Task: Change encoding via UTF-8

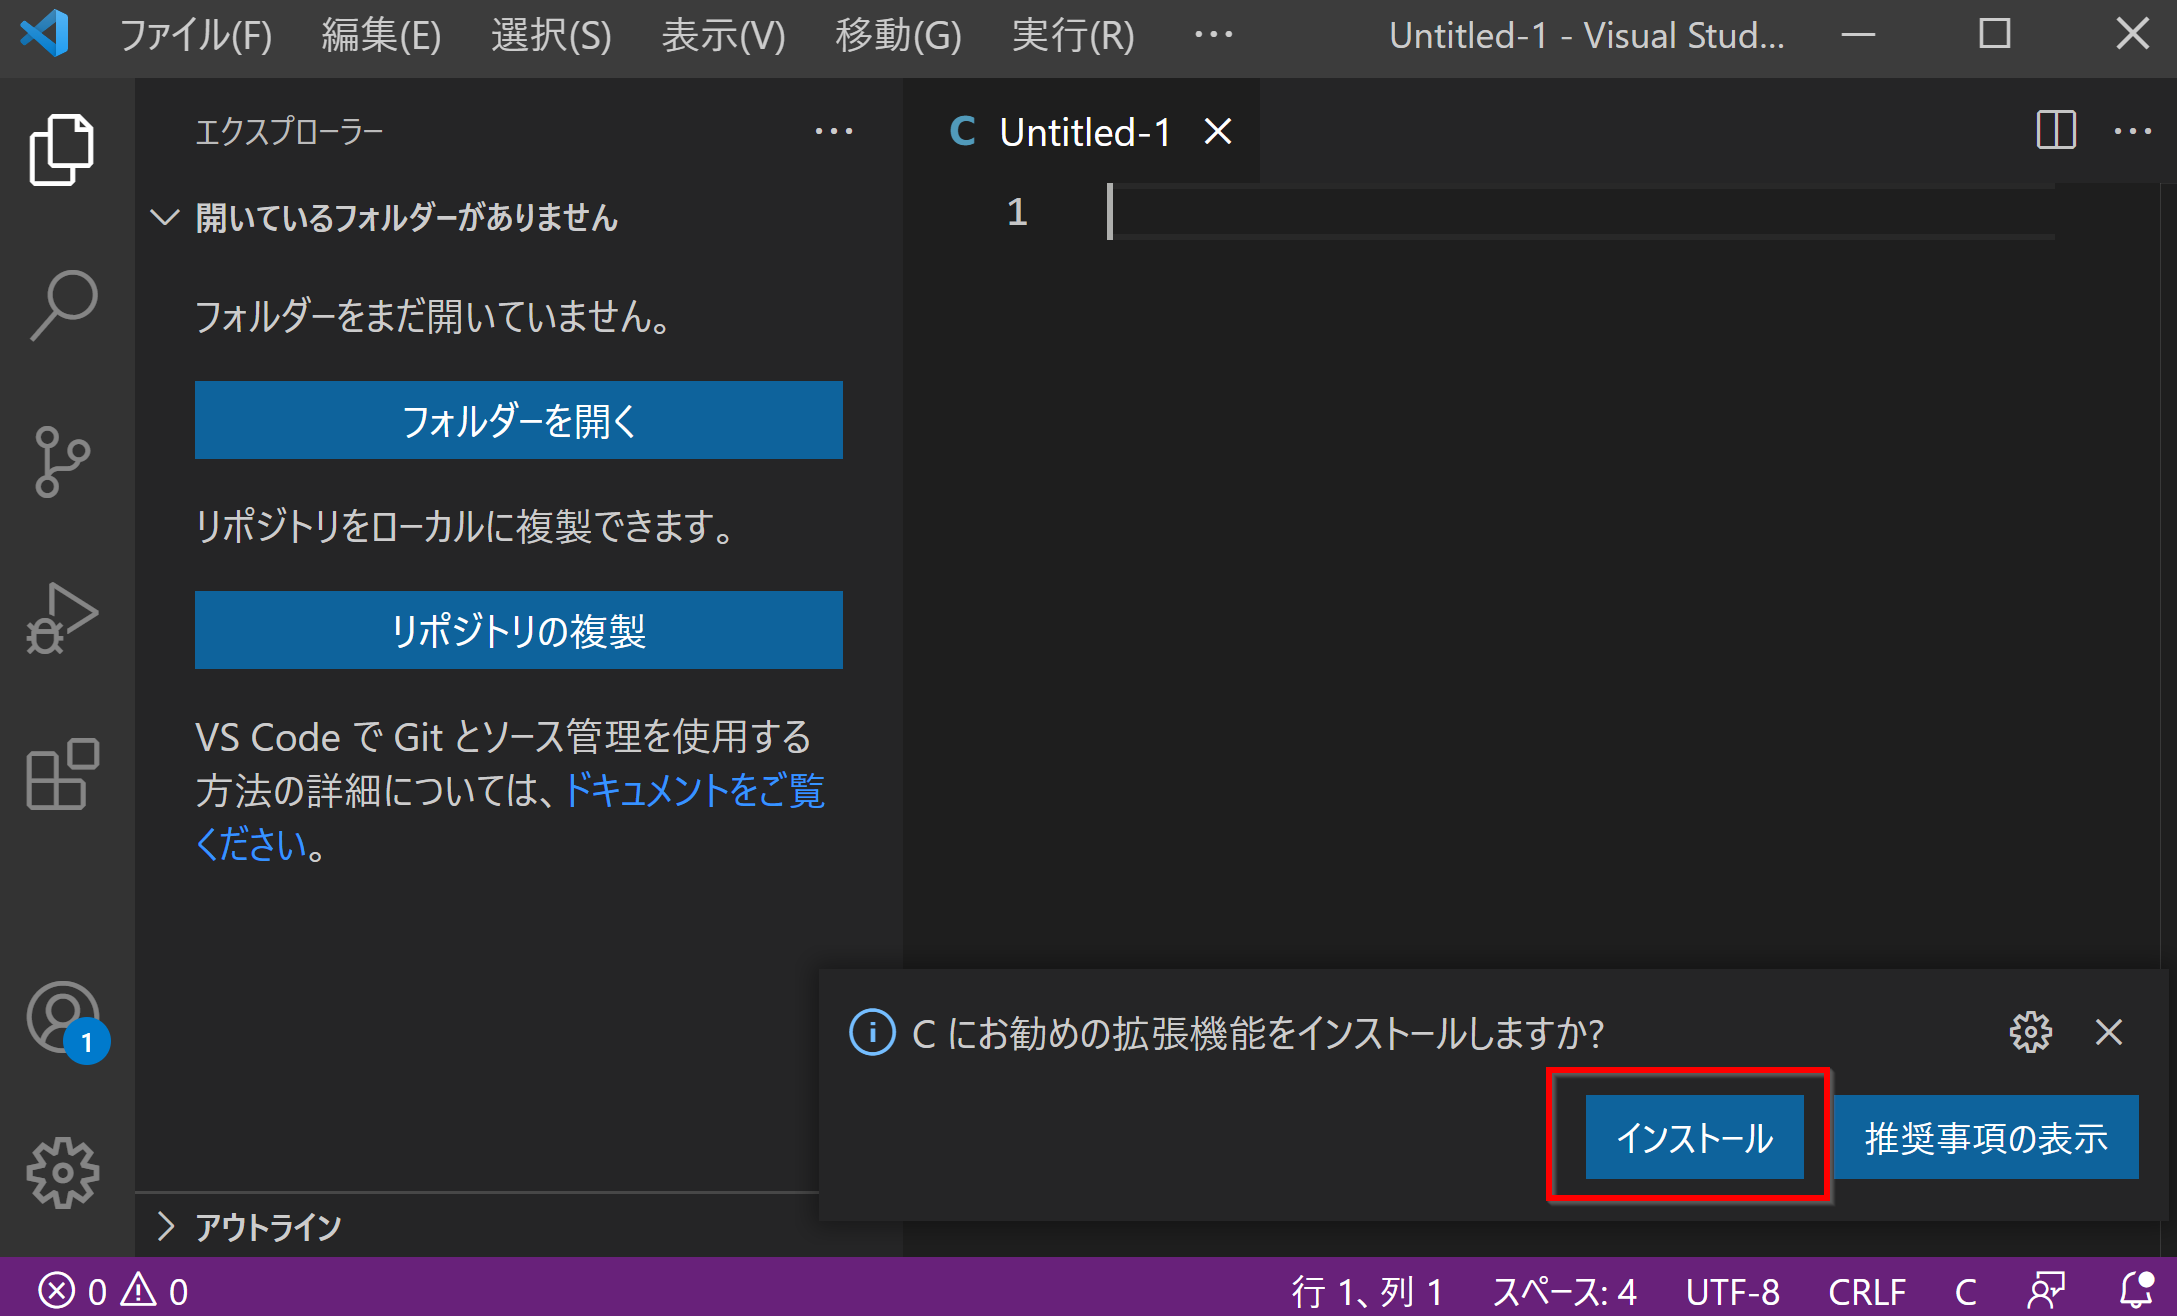Action: 1732,1291
